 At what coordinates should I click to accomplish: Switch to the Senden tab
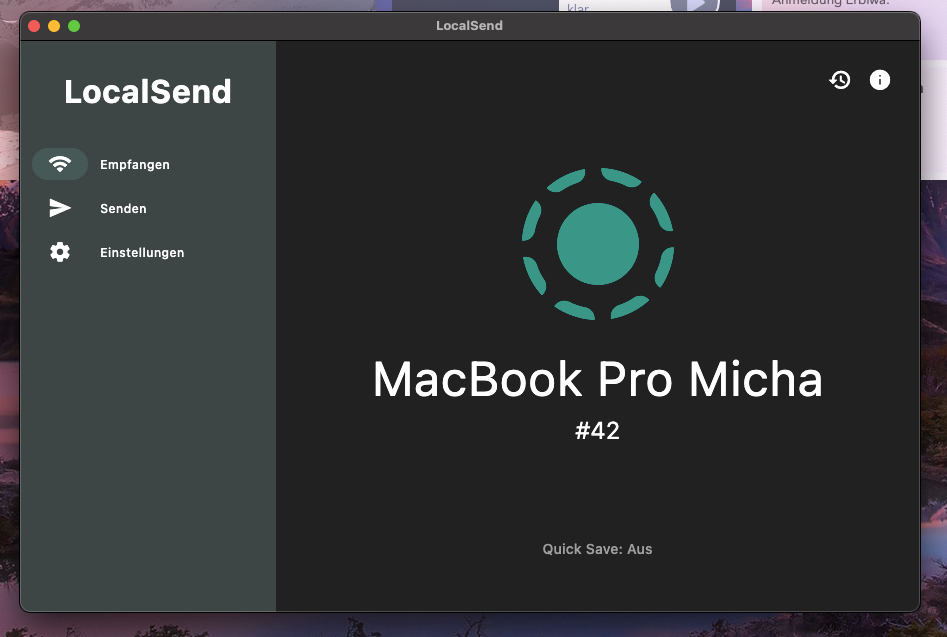pyautogui.click(x=123, y=208)
